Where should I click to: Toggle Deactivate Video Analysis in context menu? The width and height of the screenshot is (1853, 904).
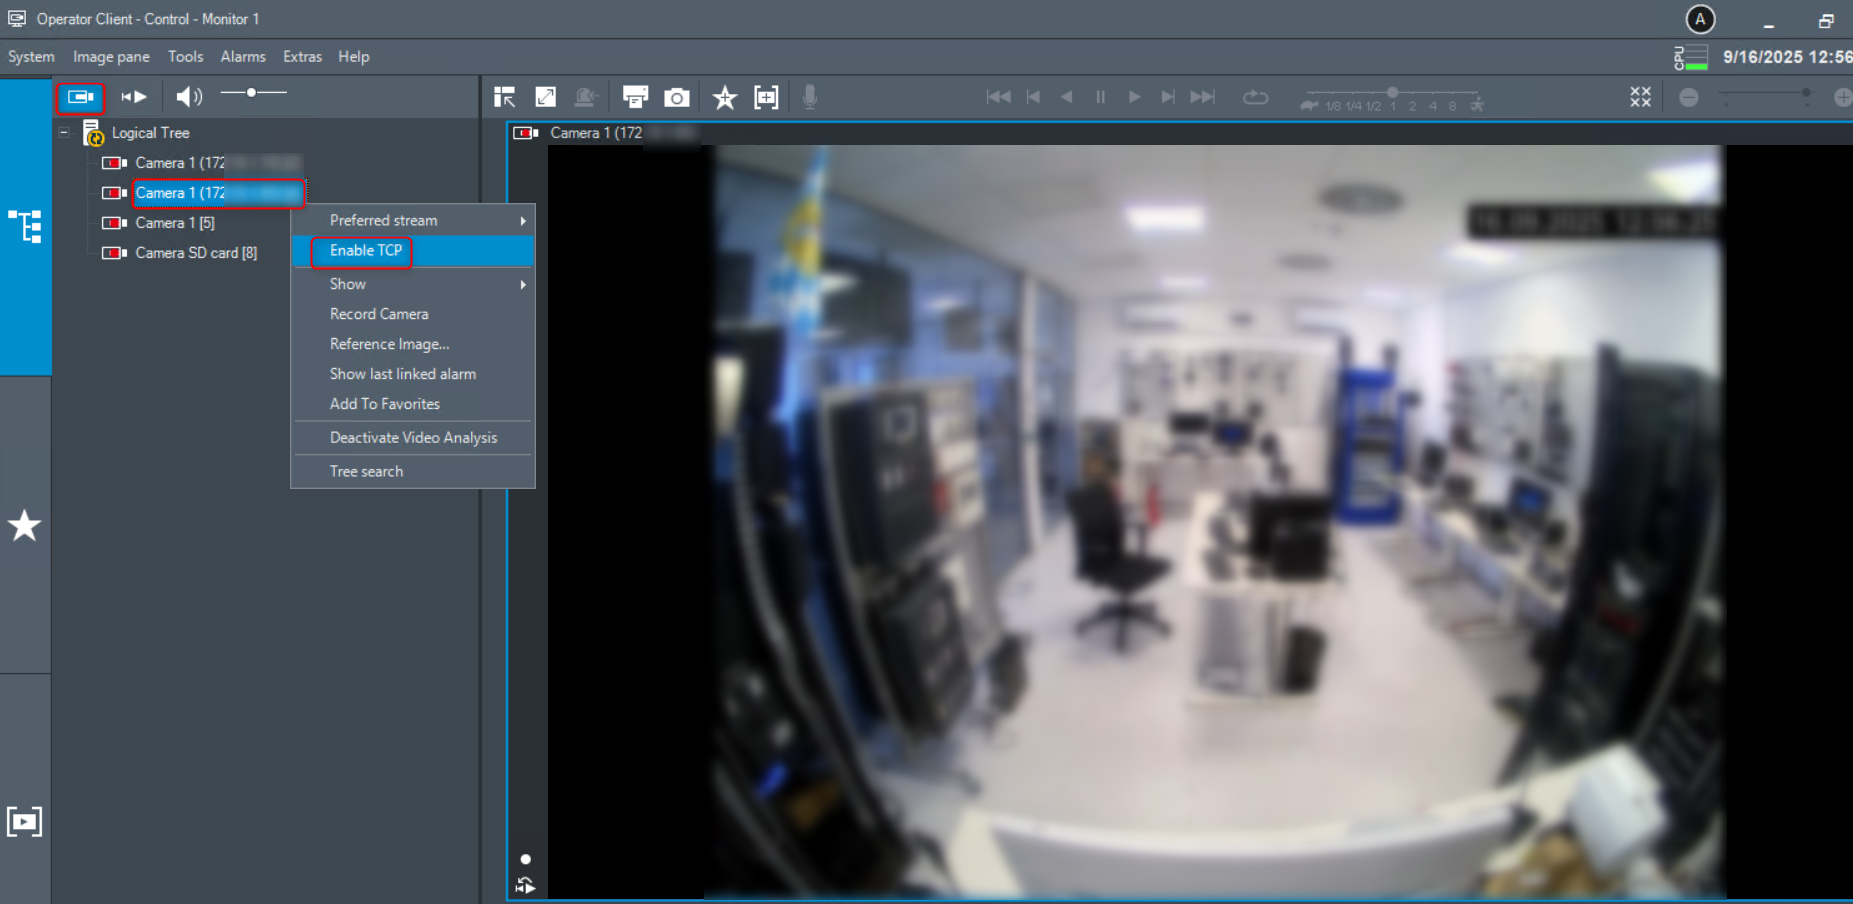[413, 438]
